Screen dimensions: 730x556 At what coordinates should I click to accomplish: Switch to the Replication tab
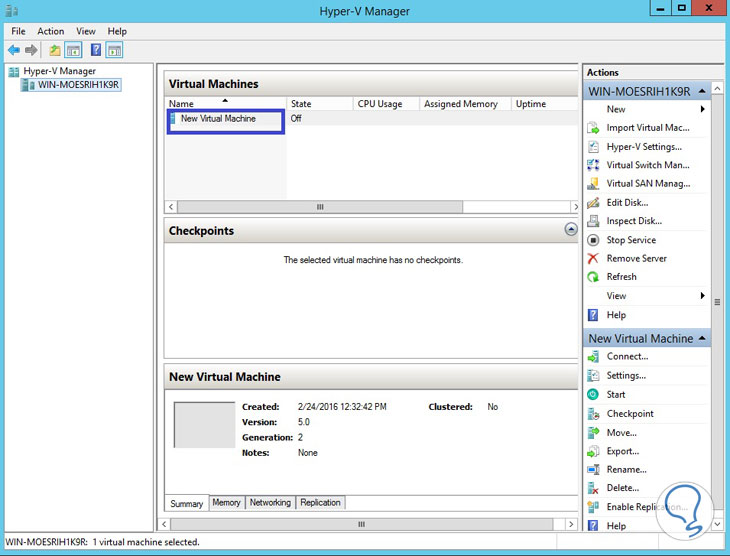point(320,502)
